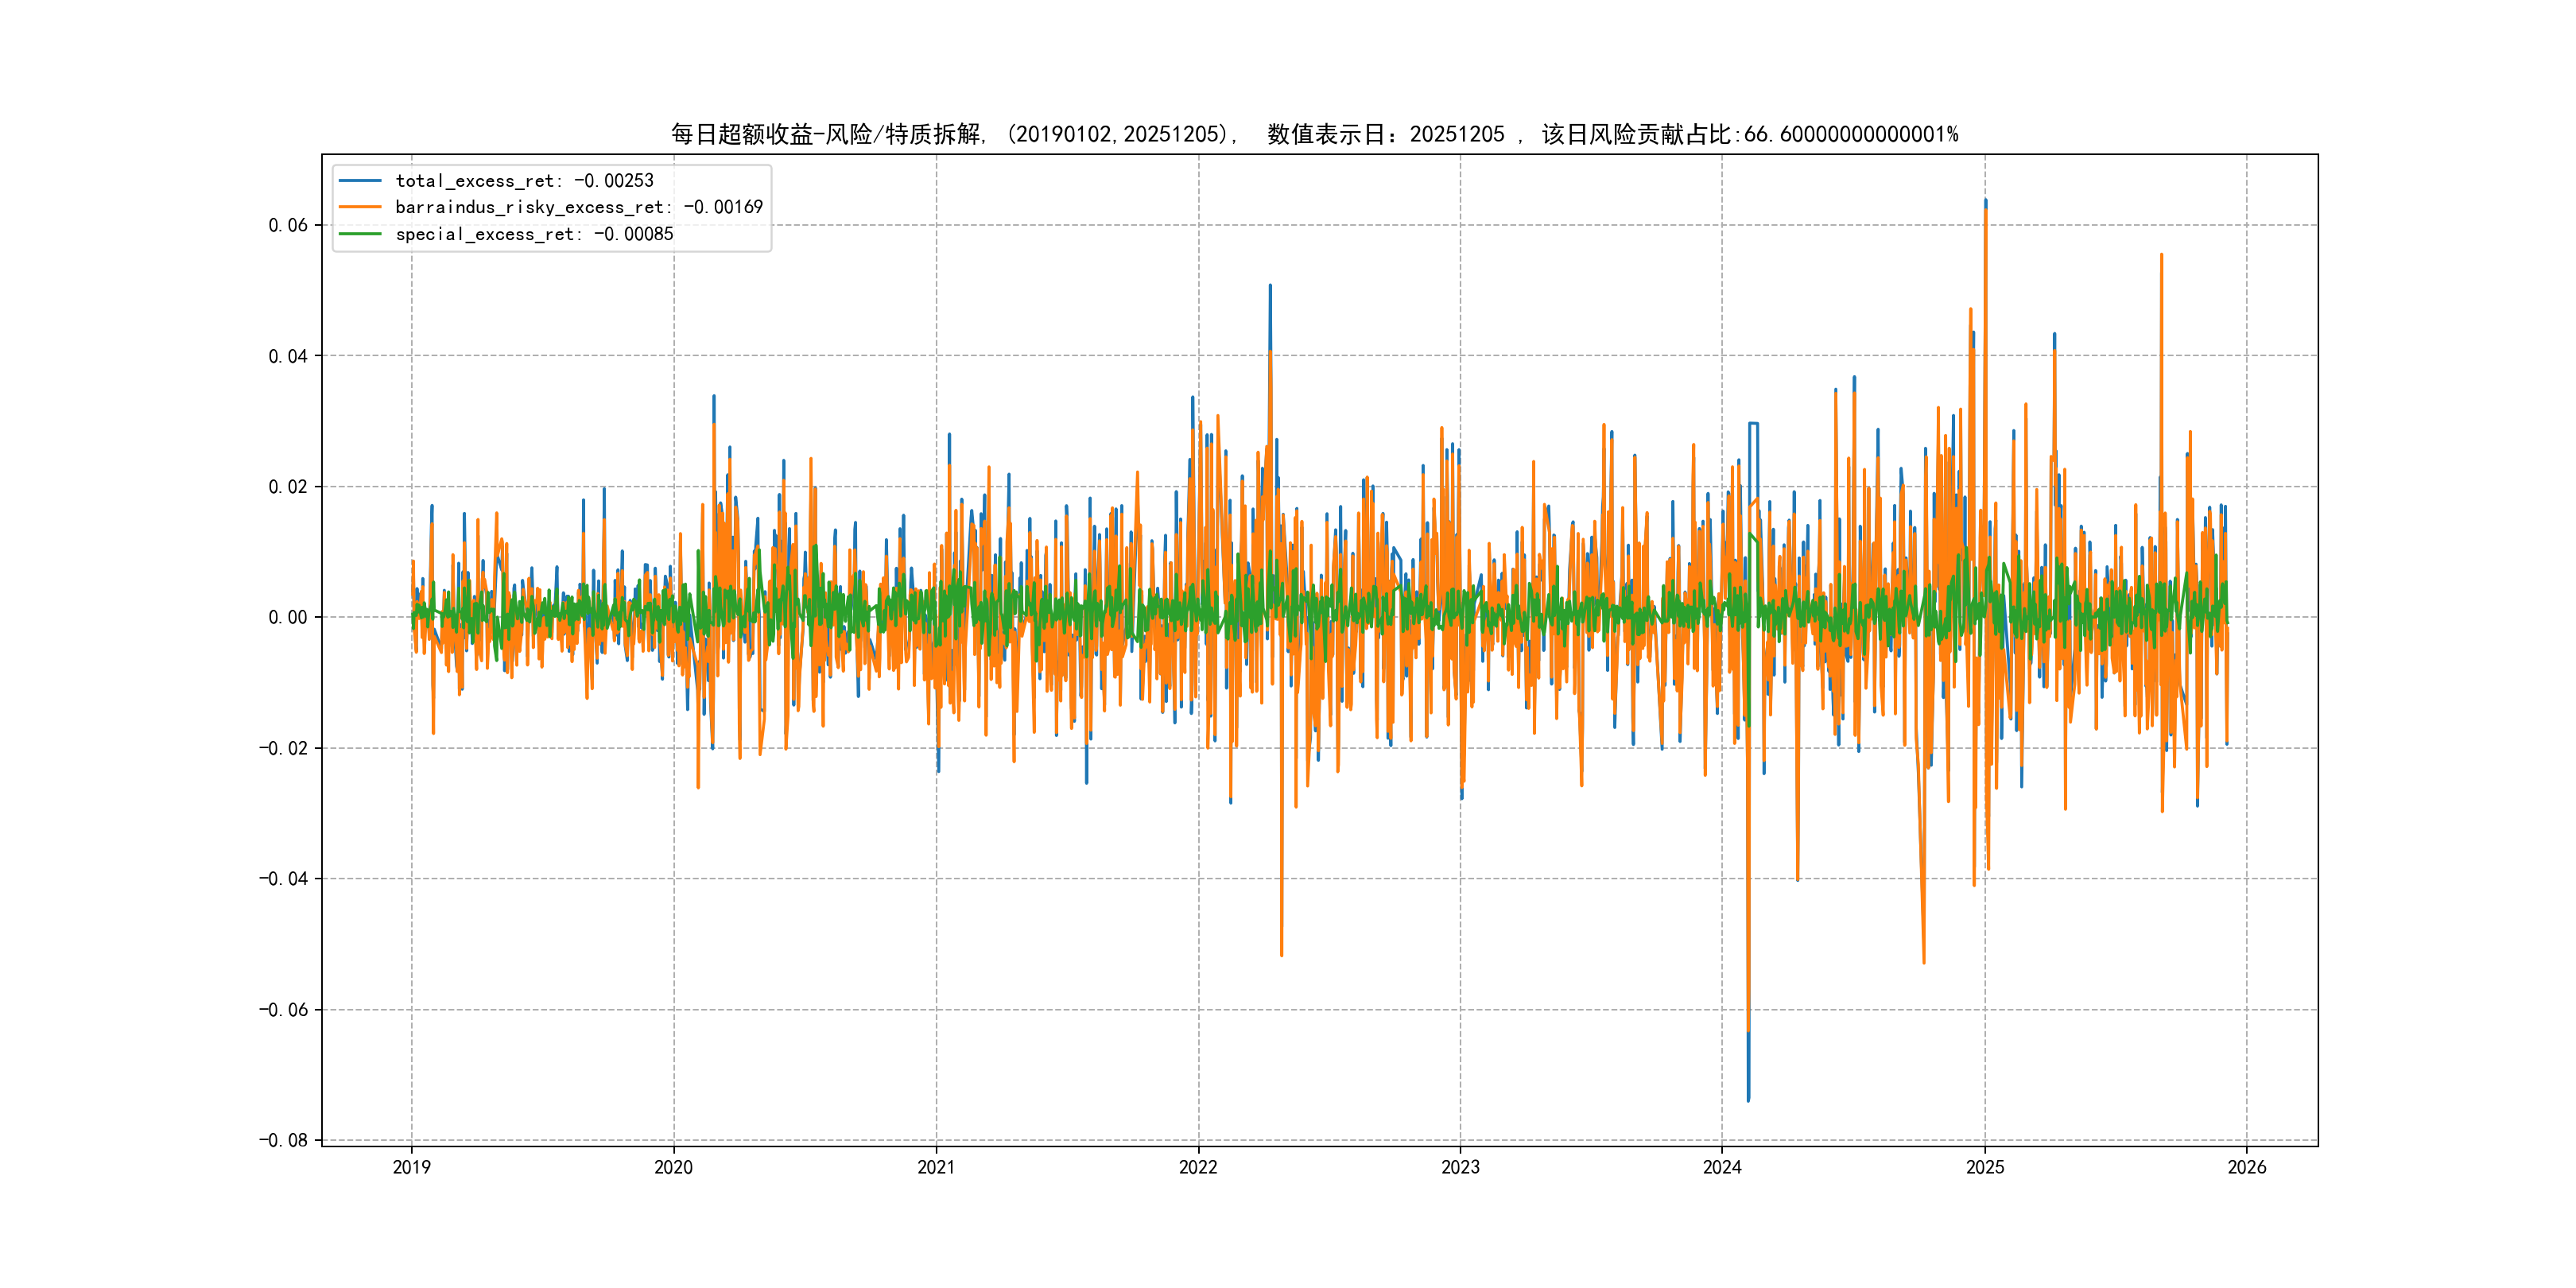Click the orange barraindus_risky_excess_ret legend line

360,207
